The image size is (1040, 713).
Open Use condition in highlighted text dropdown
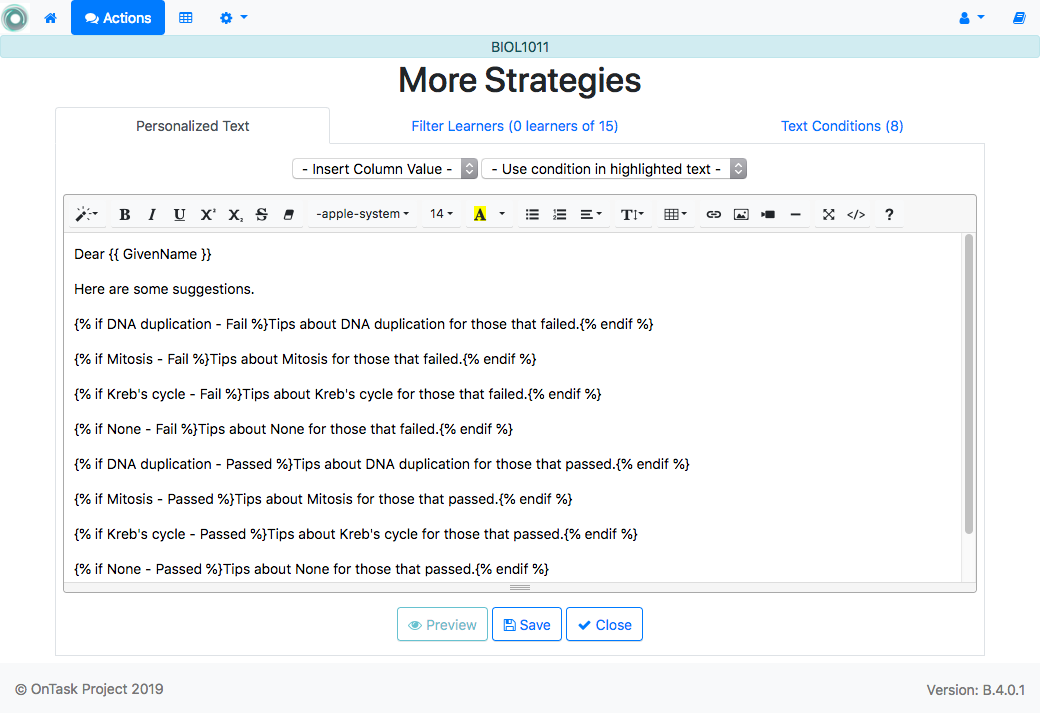pos(614,169)
